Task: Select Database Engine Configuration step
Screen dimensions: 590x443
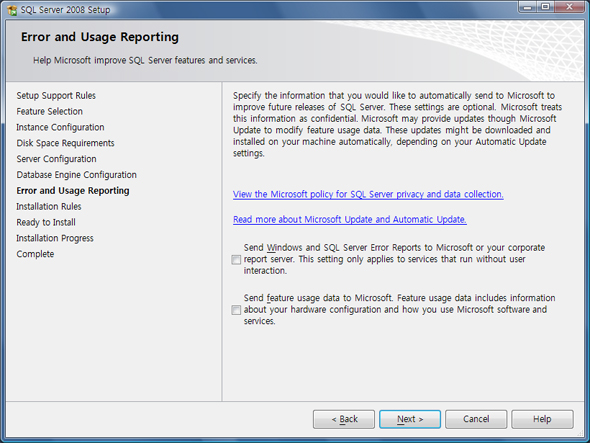Action: [76, 175]
